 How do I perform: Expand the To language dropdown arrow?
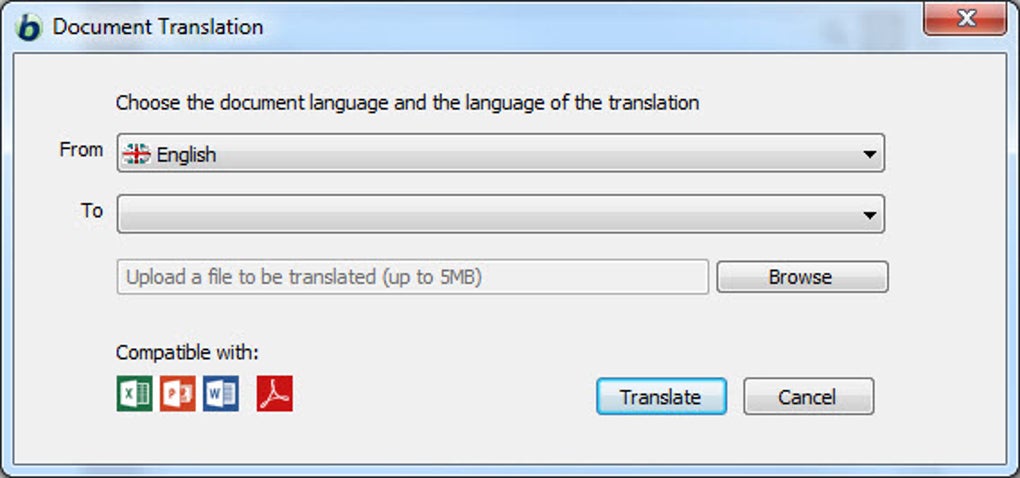[x=869, y=214]
